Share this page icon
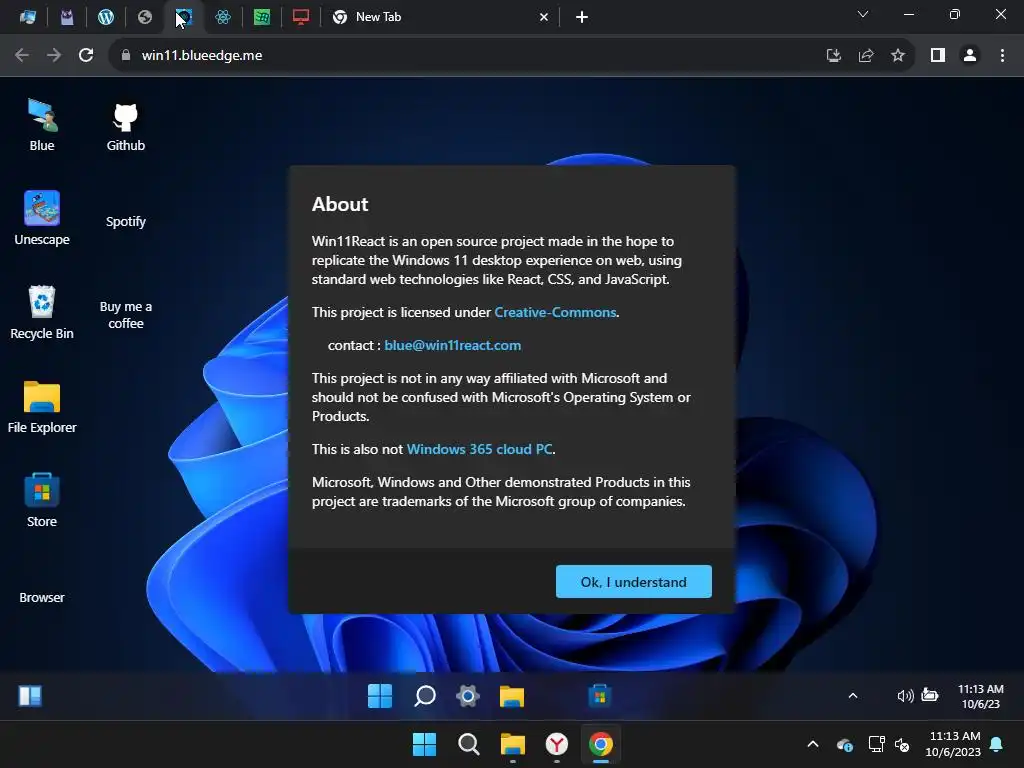The image size is (1024, 768). tap(866, 56)
